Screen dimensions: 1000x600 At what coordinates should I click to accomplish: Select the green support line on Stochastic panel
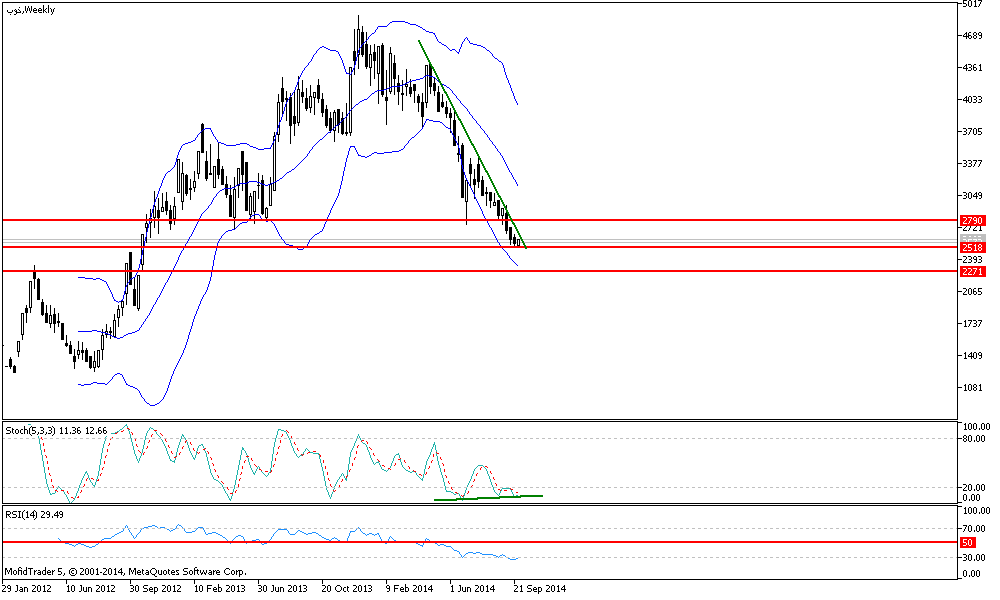click(488, 497)
